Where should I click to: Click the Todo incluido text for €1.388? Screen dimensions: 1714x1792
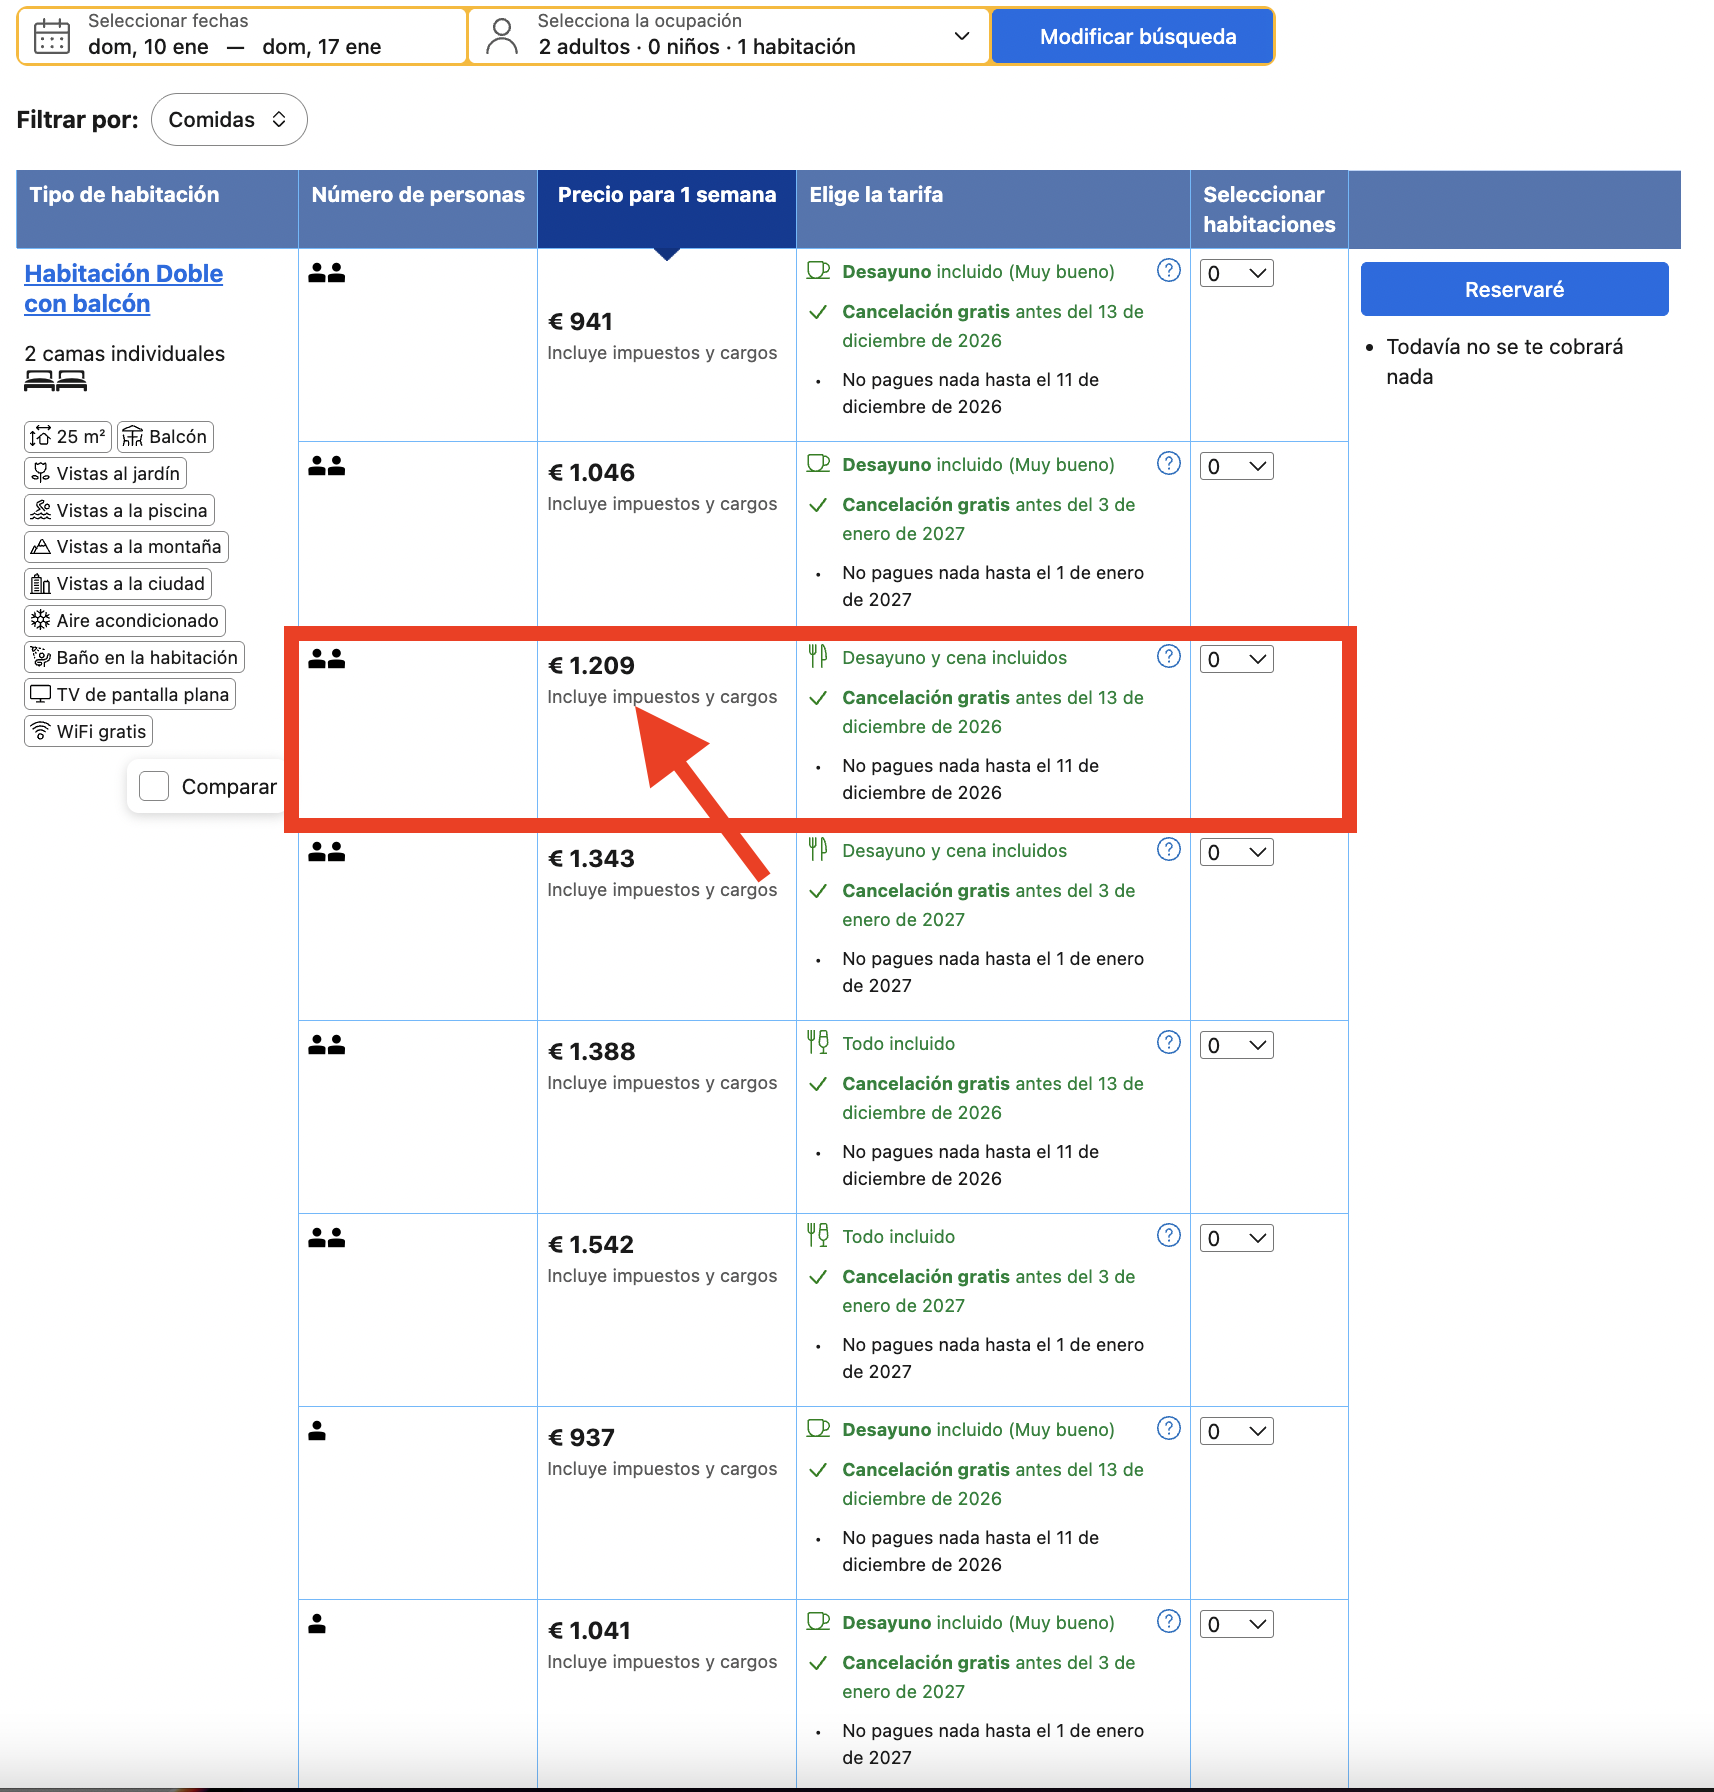(x=898, y=1044)
